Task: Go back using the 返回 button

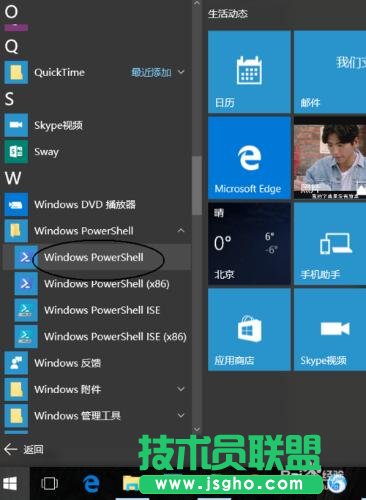Action: 24,449
